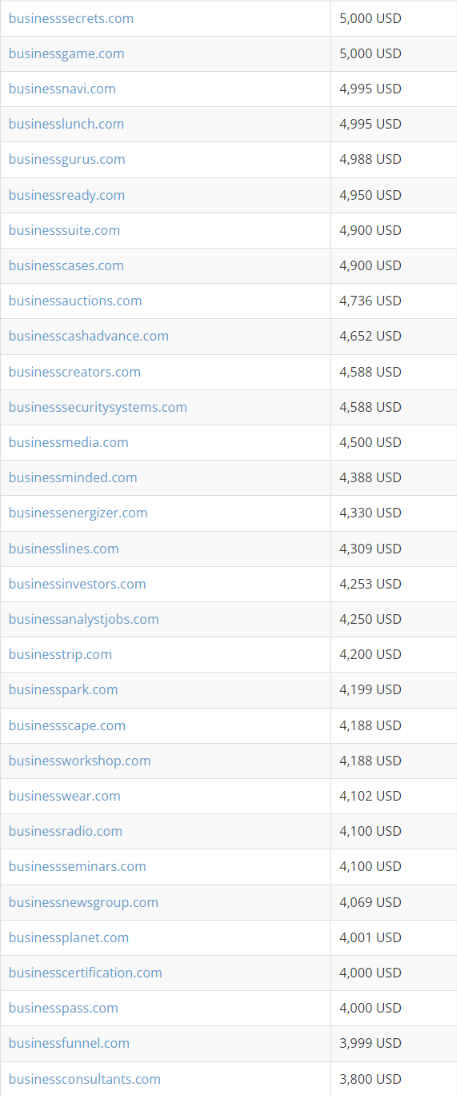Click the businessgame.com link
The width and height of the screenshot is (457, 1096).
click(66, 54)
